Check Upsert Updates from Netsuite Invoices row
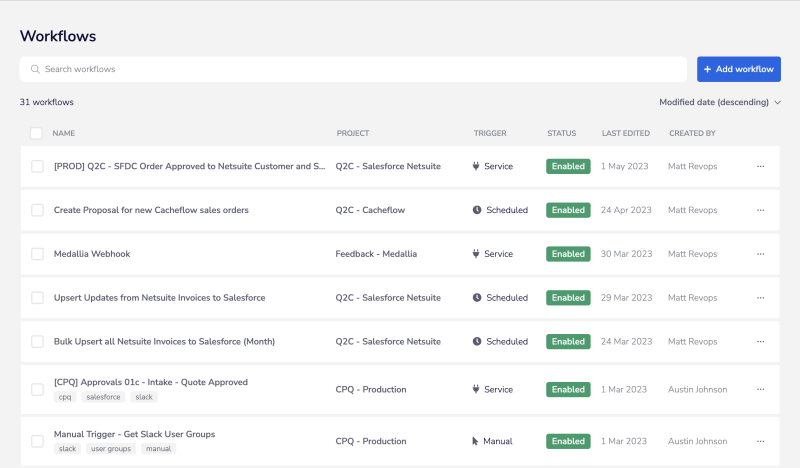This screenshot has width=800, height=468. tap(37, 298)
